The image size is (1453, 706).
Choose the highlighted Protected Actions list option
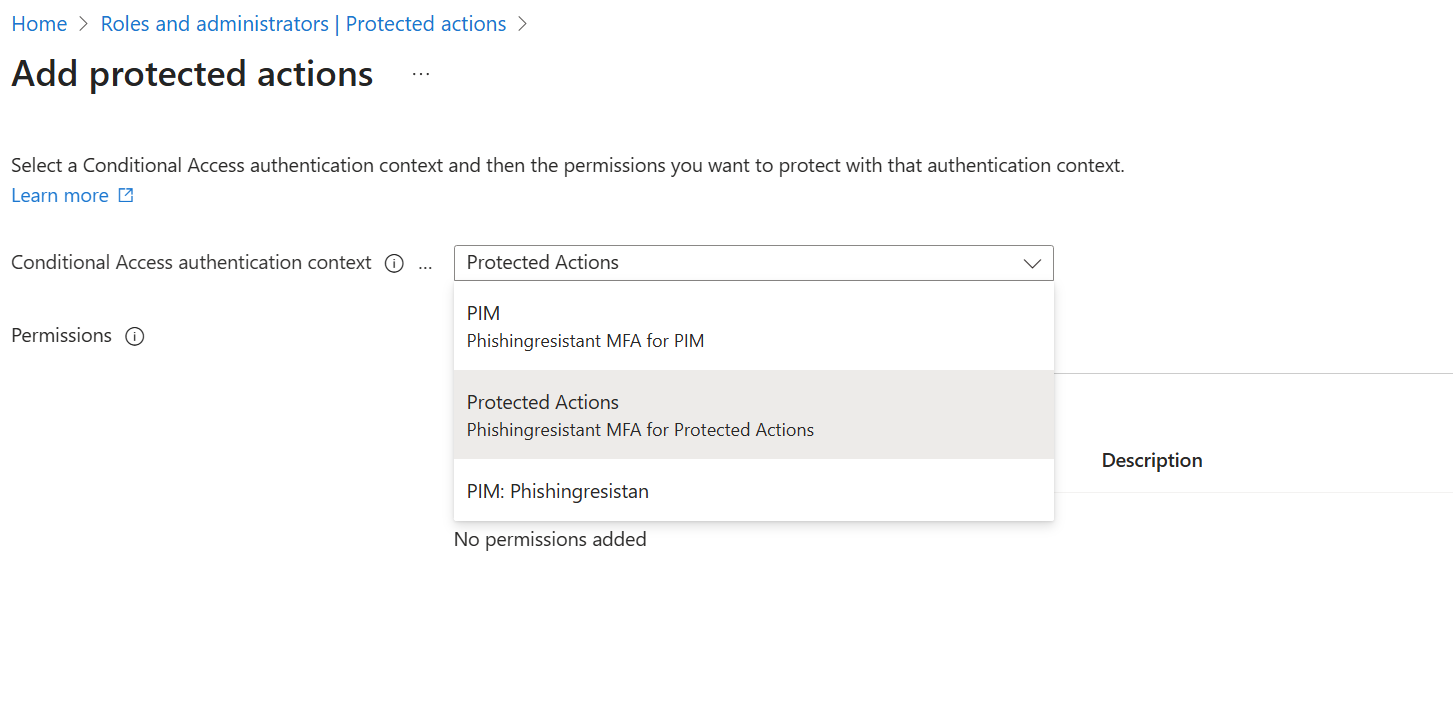(x=753, y=415)
